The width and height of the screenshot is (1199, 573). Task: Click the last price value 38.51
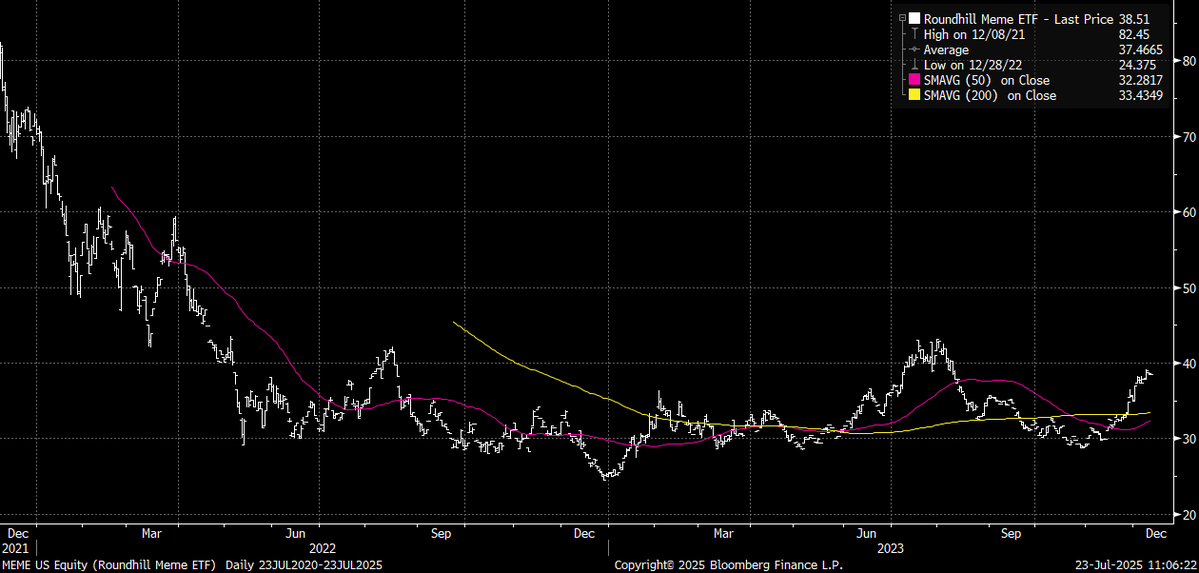pos(1134,19)
